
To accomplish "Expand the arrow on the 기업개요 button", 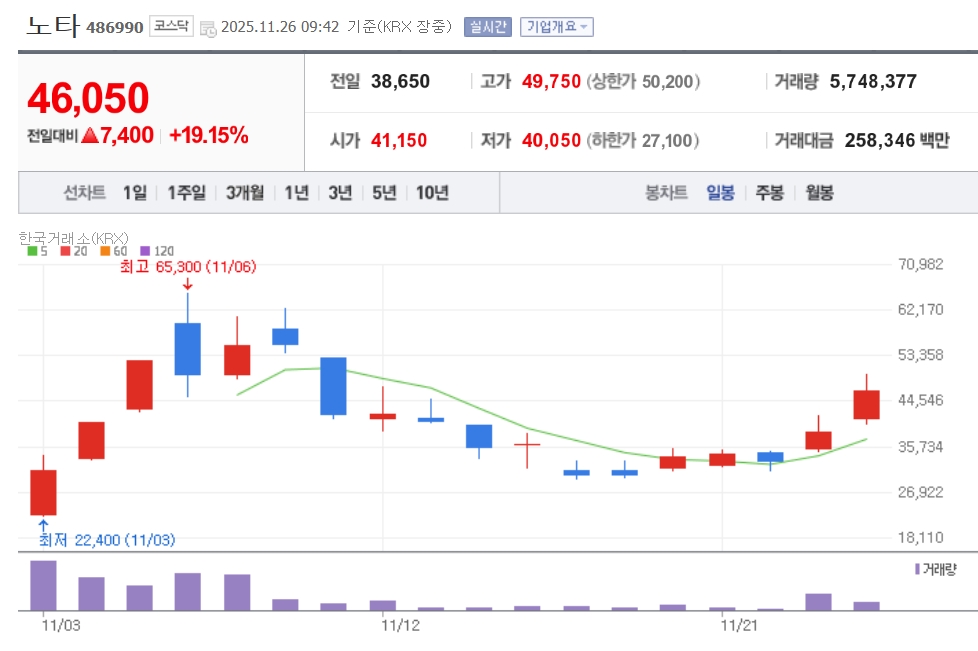I will (x=584, y=27).
